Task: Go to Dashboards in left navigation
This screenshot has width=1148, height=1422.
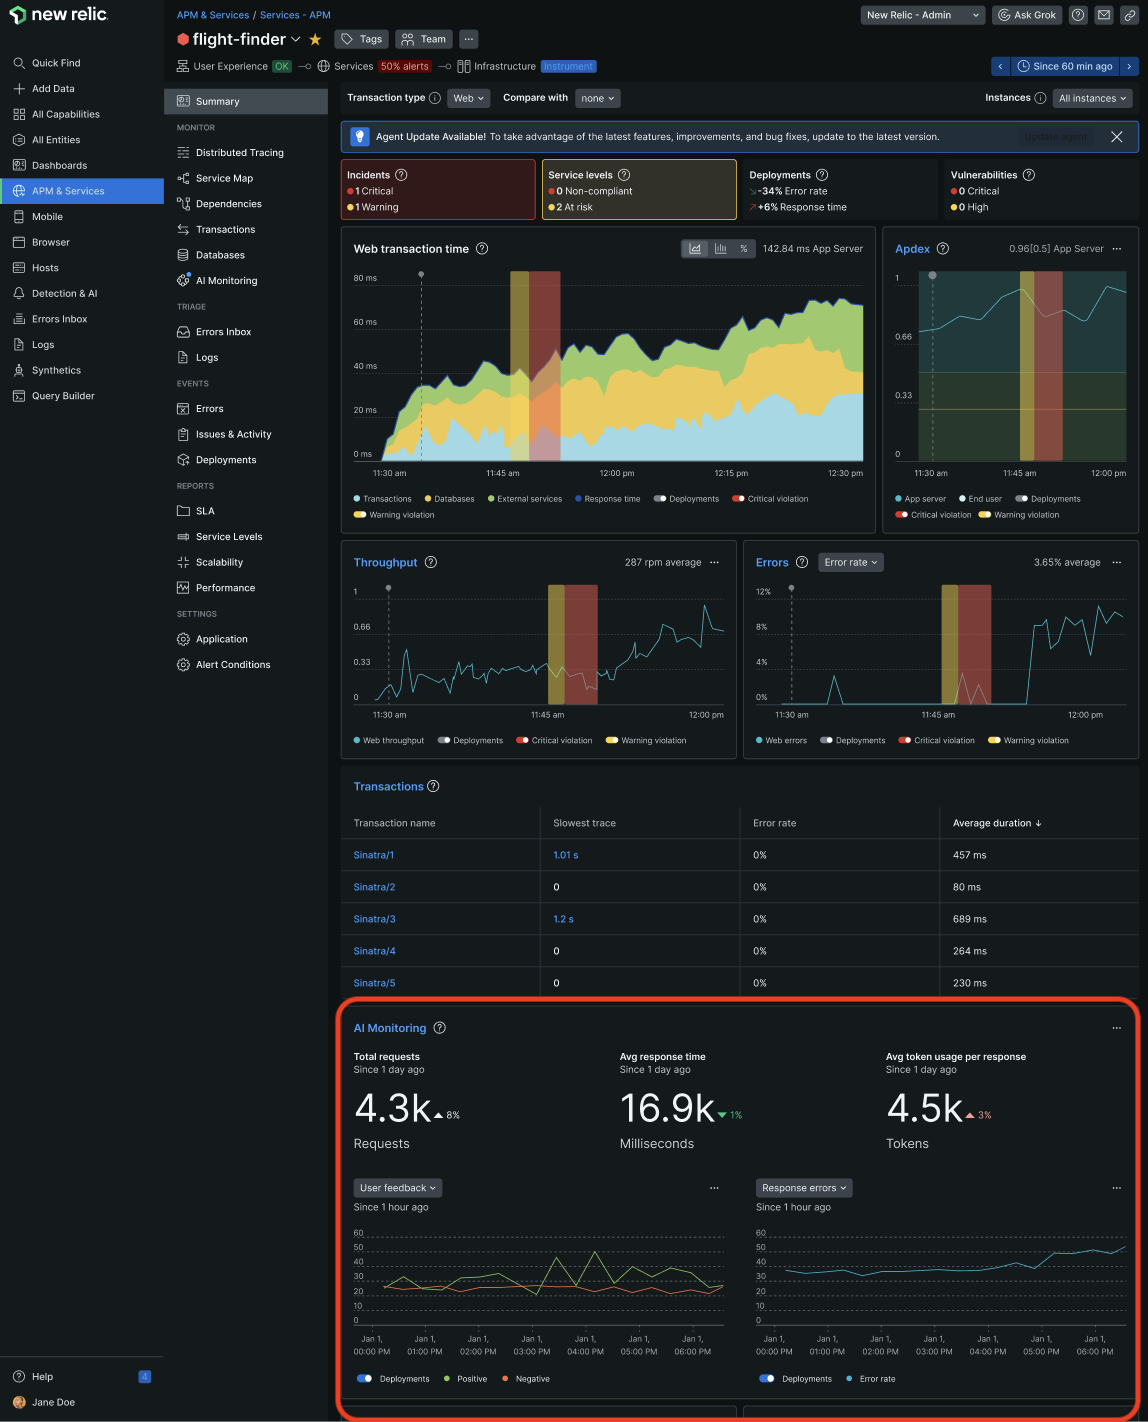Action: coord(59,166)
